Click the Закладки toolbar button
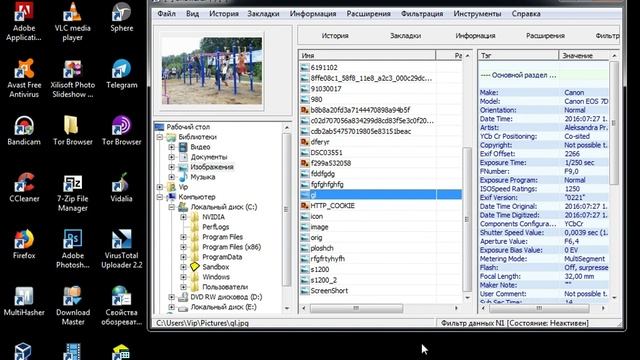The width and height of the screenshot is (640, 360). tap(405, 36)
